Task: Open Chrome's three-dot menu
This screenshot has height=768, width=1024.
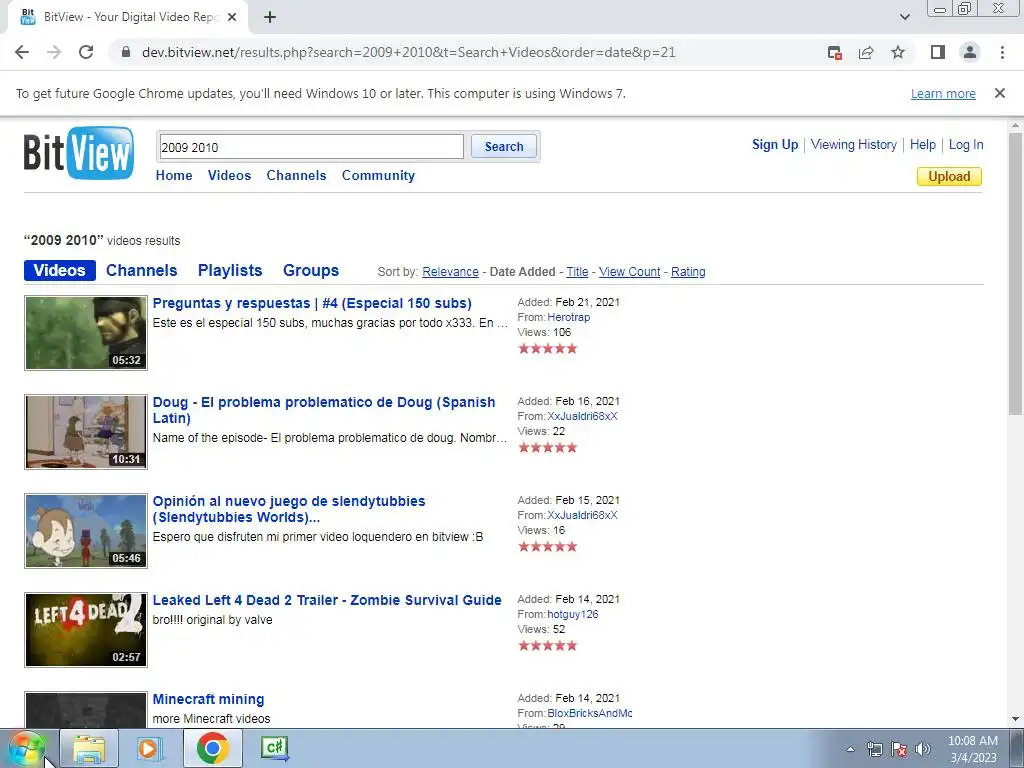Action: tap(1002, 52)
